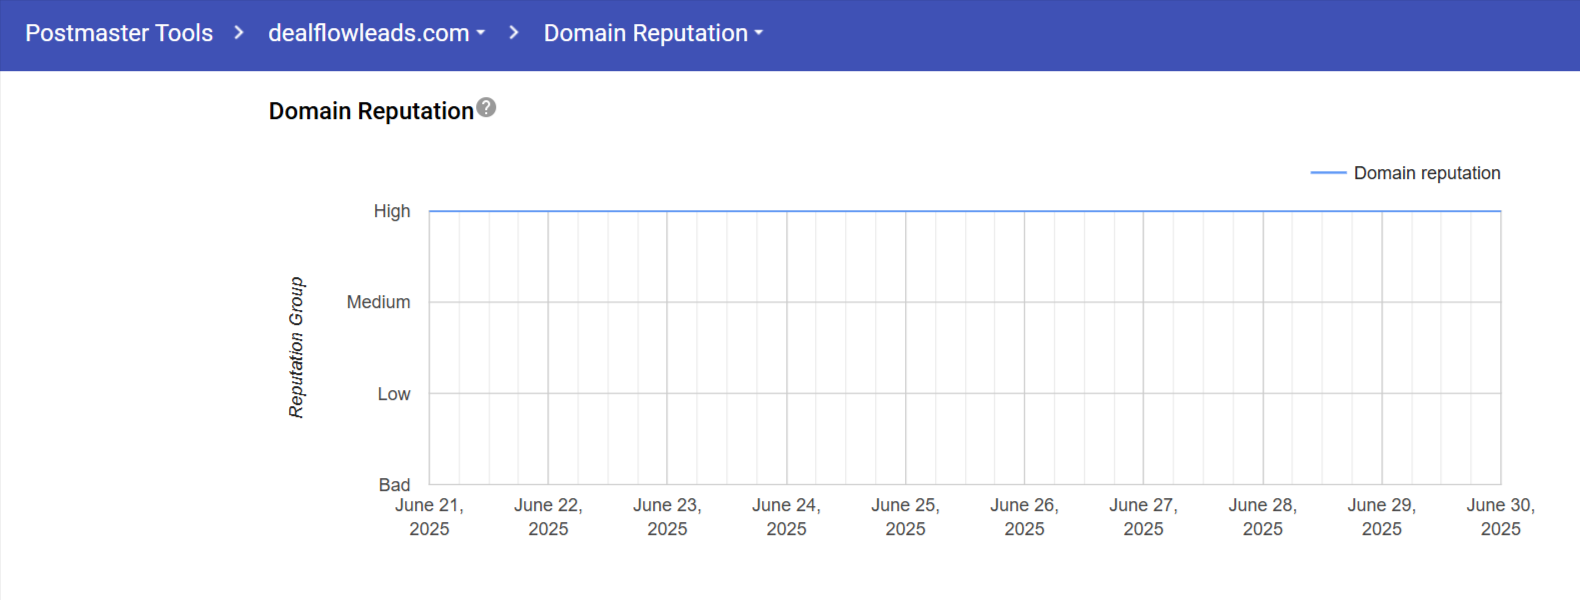Click the High reputation axis label
Screen dimensions: 1580x600
coord(392,211)
